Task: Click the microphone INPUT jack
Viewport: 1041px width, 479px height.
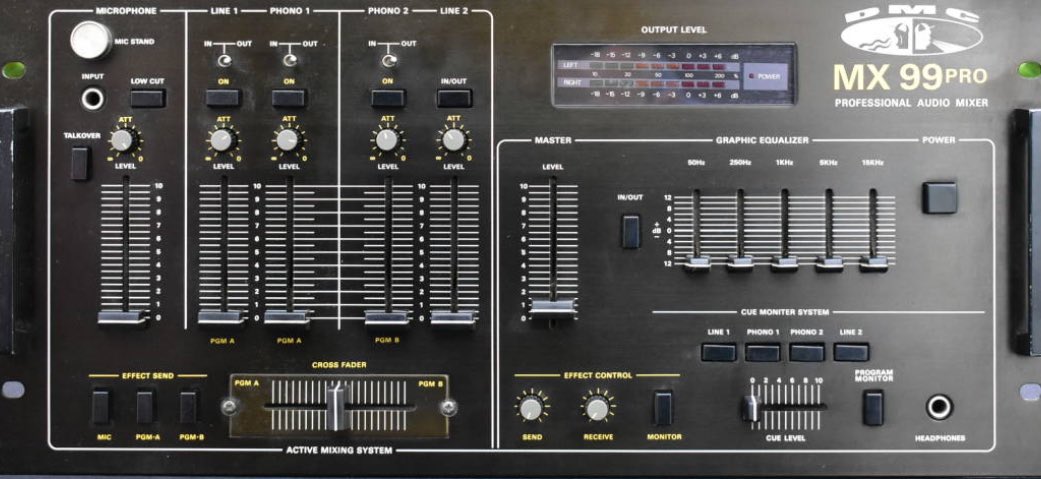Action: coord(93,99)
